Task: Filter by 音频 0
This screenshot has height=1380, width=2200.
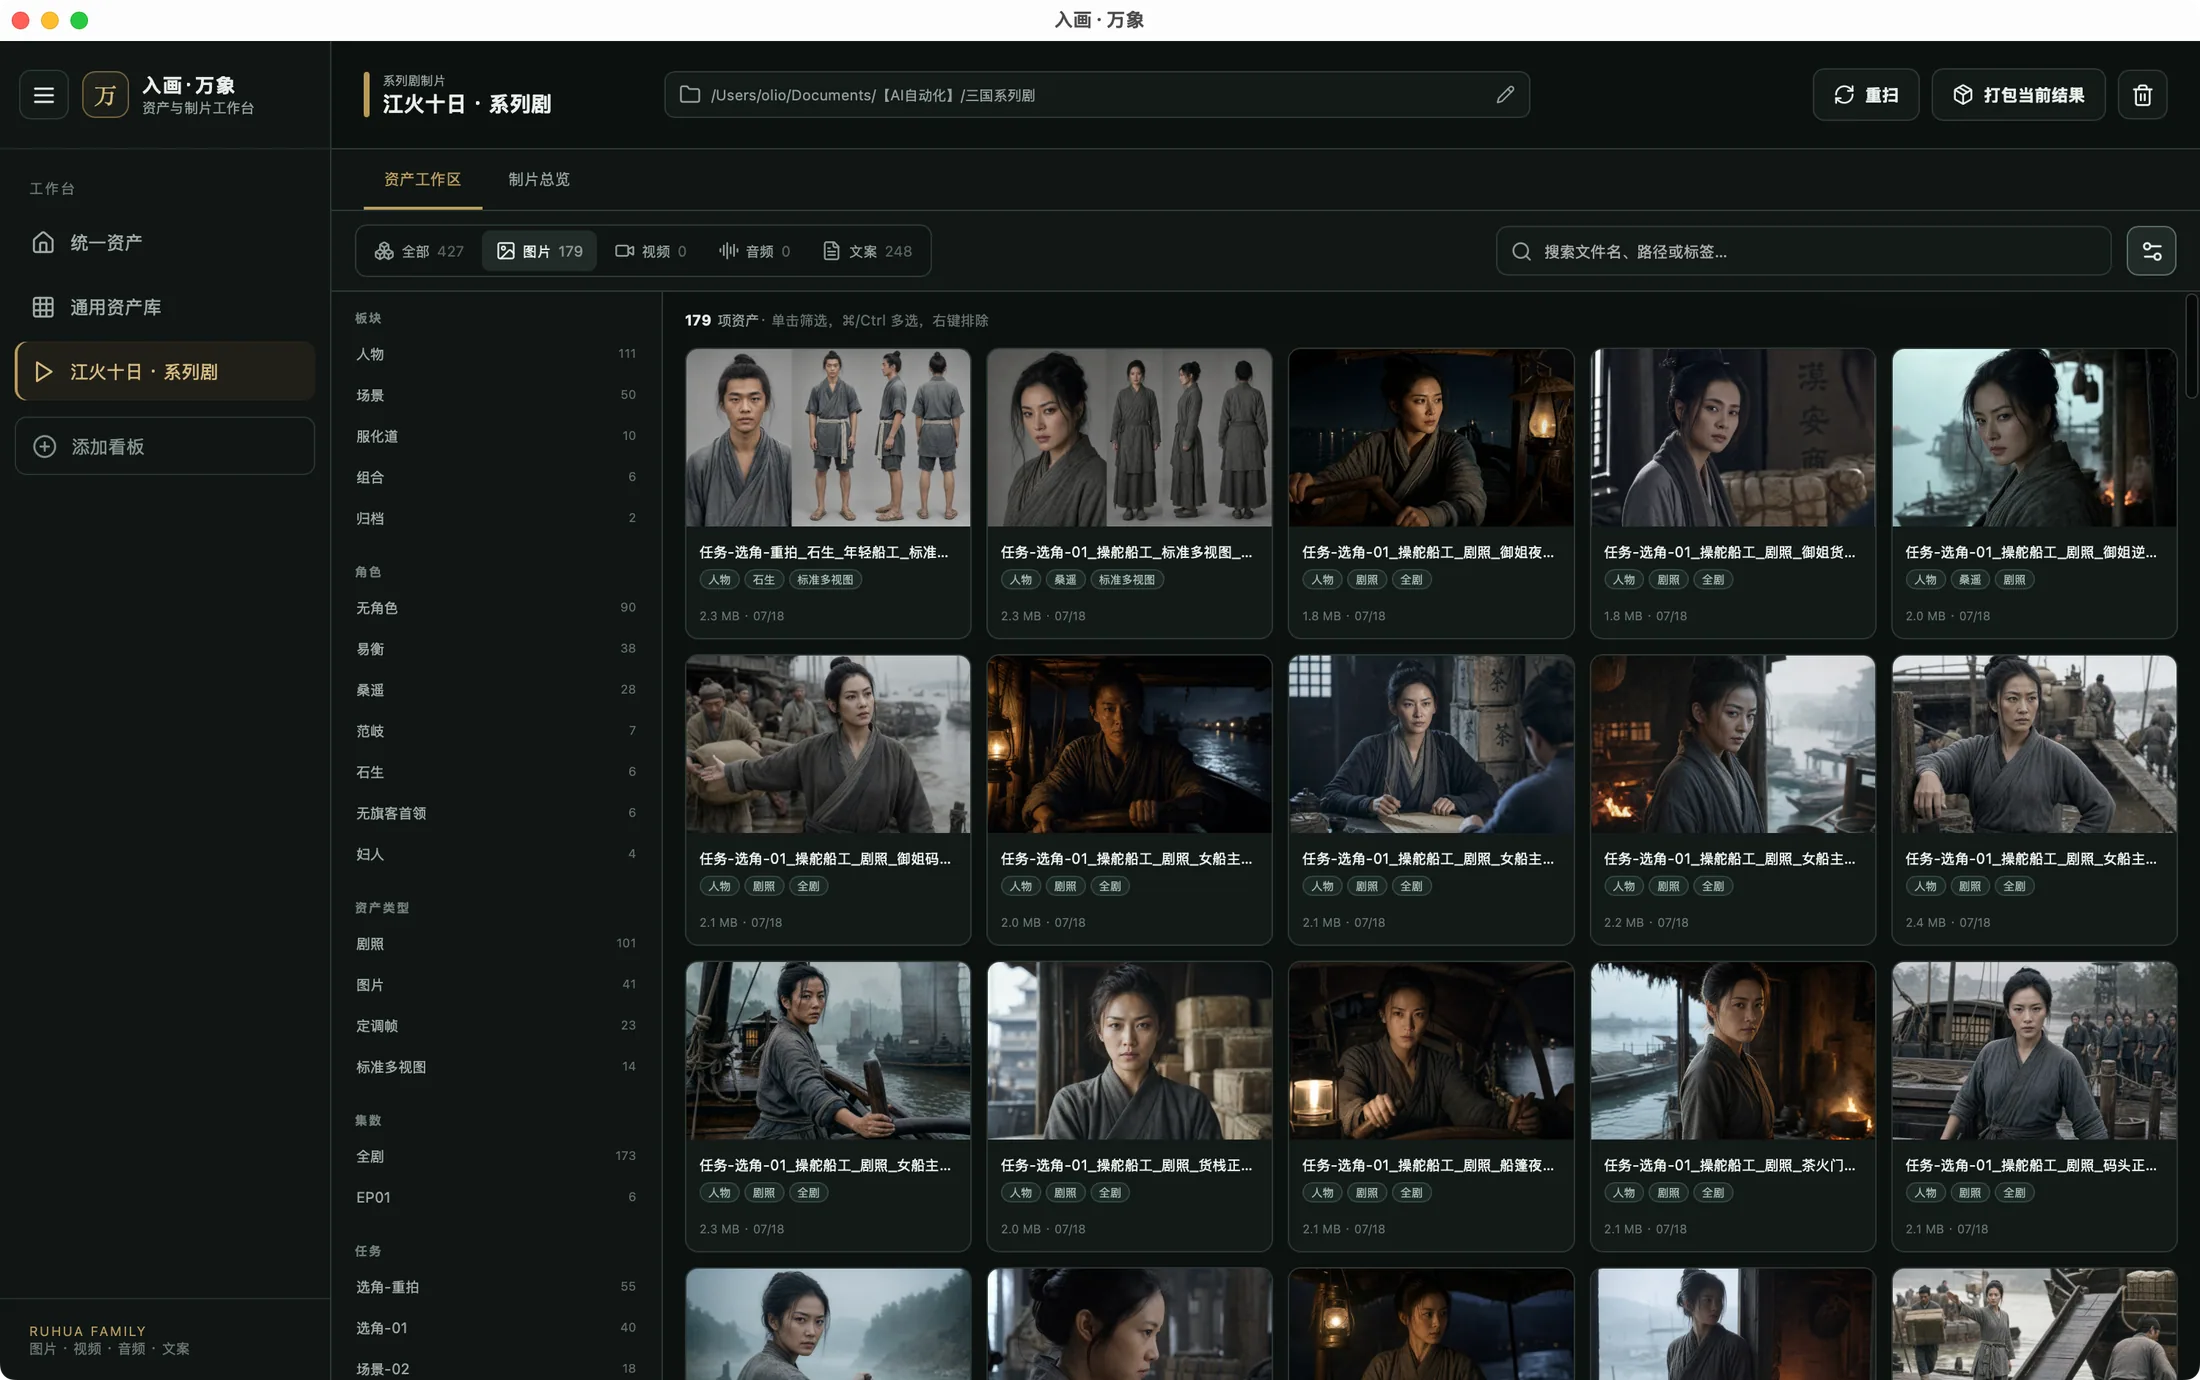Action: pos(755,251)
